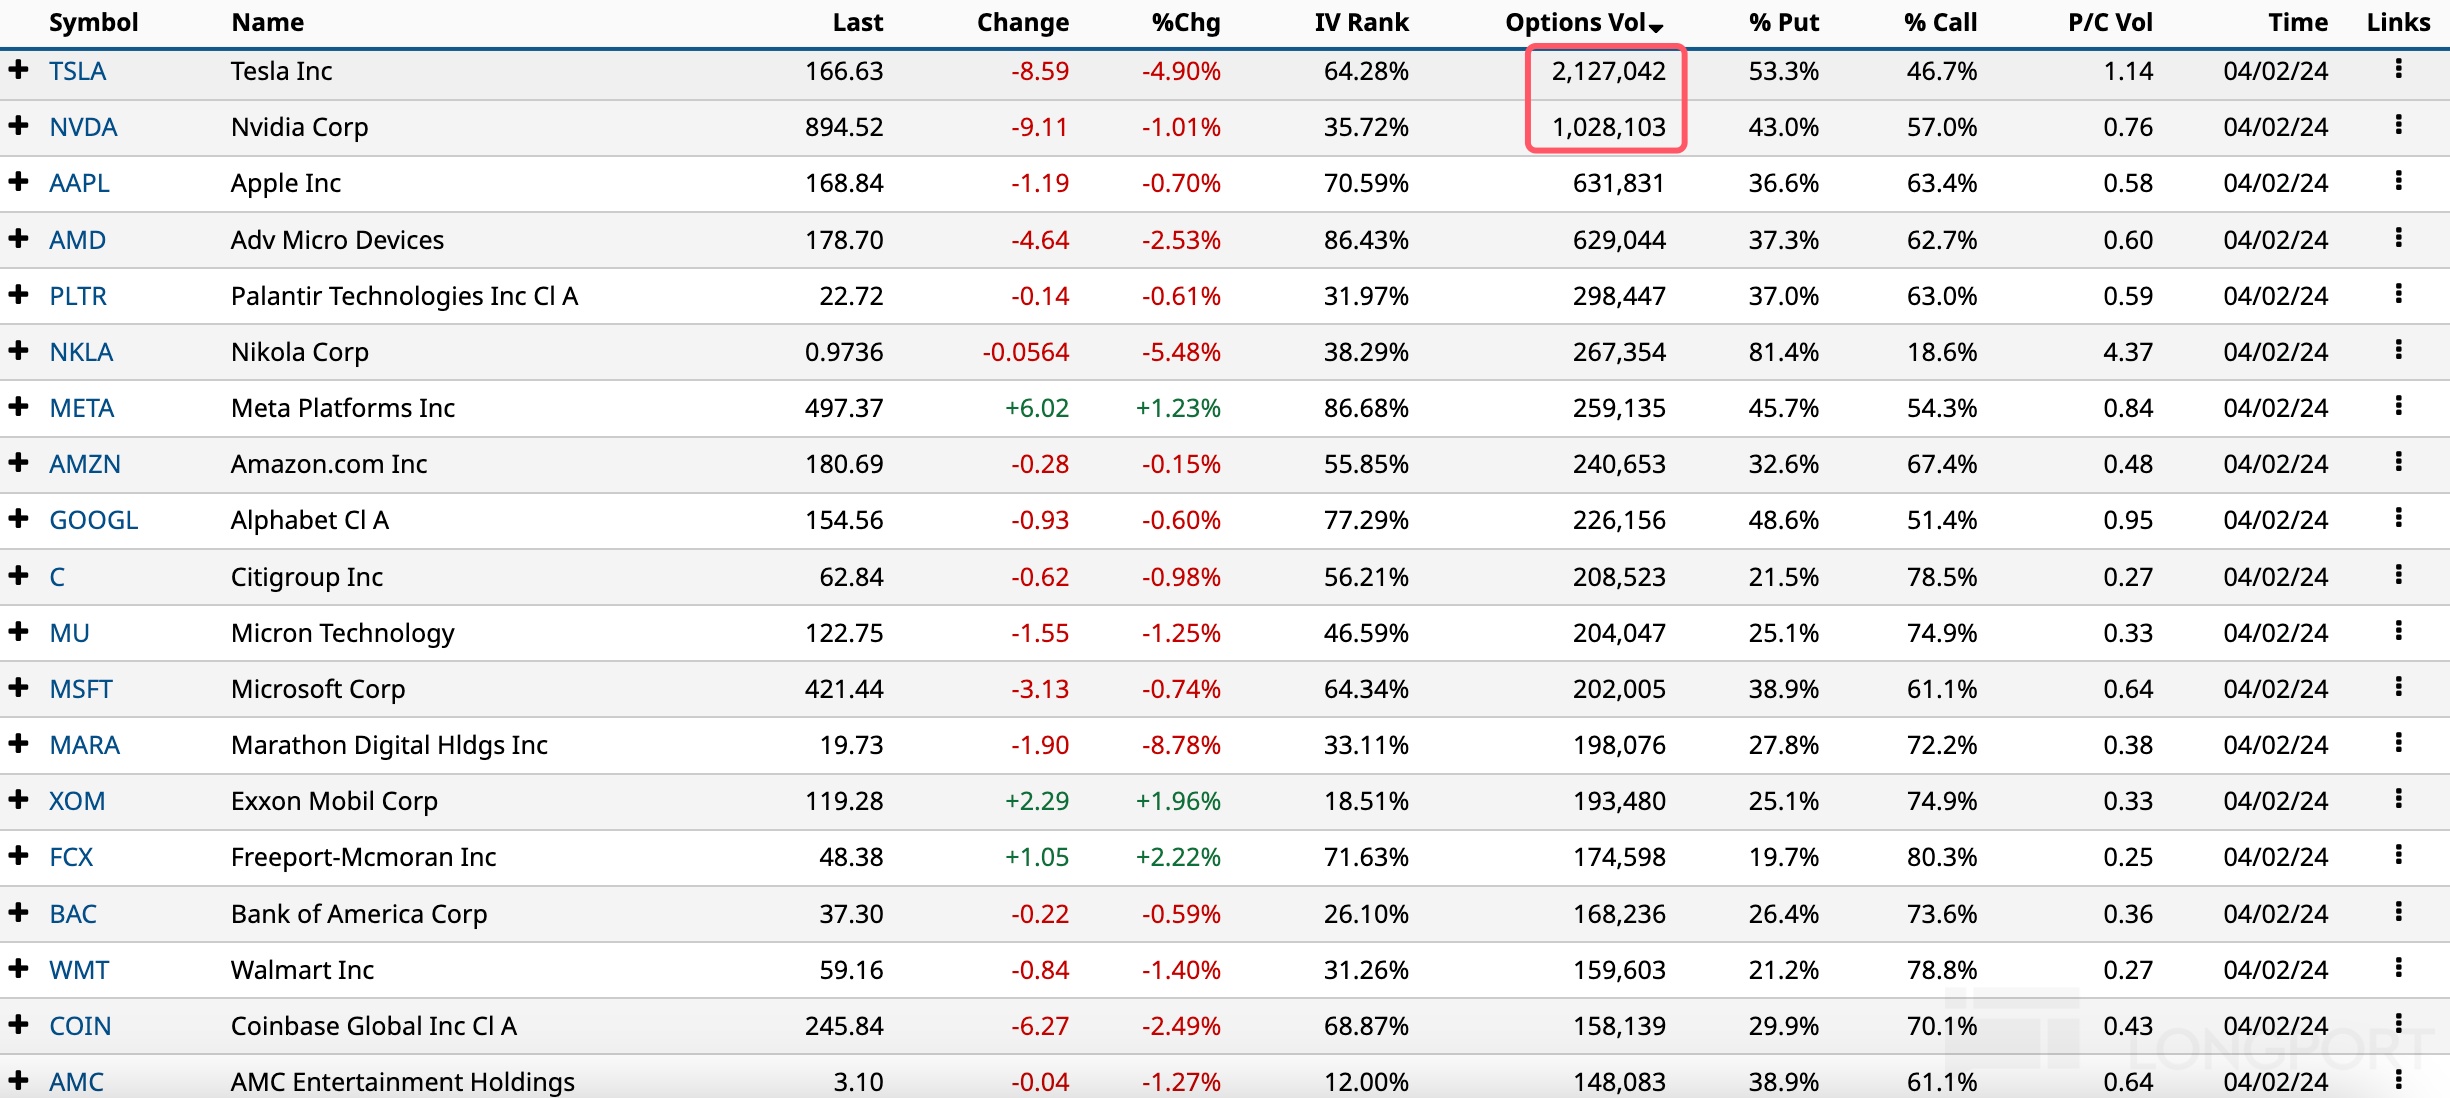
Task: Click Tesla's options volume value 2,127,042
Action: tap(1608, 71)
